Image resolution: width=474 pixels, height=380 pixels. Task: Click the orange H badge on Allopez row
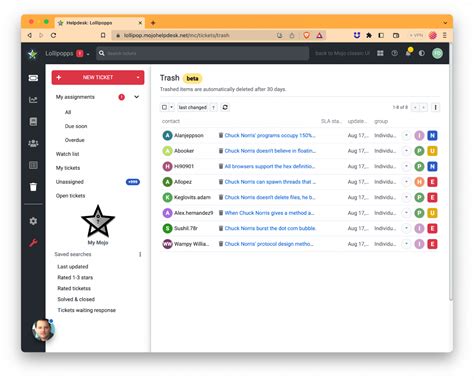pyautogui.click(x=419, y=182)
